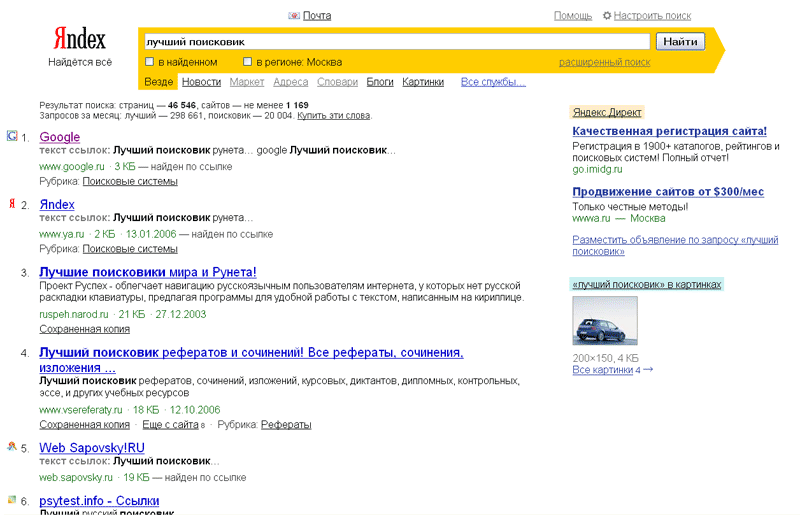The height and width of the screenshot is (515, 800).
Task: Open 'Лучшие поисковики мира и Рунета!' result
Action: 148,272
